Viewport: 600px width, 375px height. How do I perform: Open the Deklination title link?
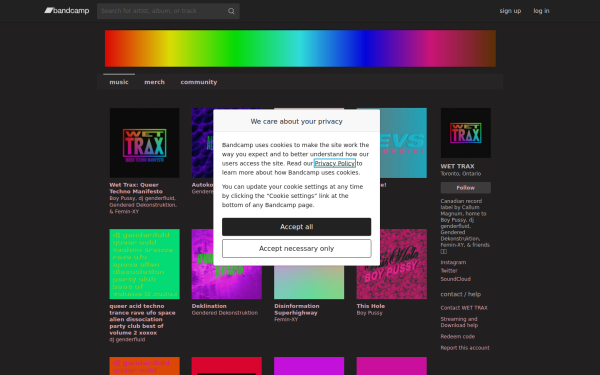[209, 306]
